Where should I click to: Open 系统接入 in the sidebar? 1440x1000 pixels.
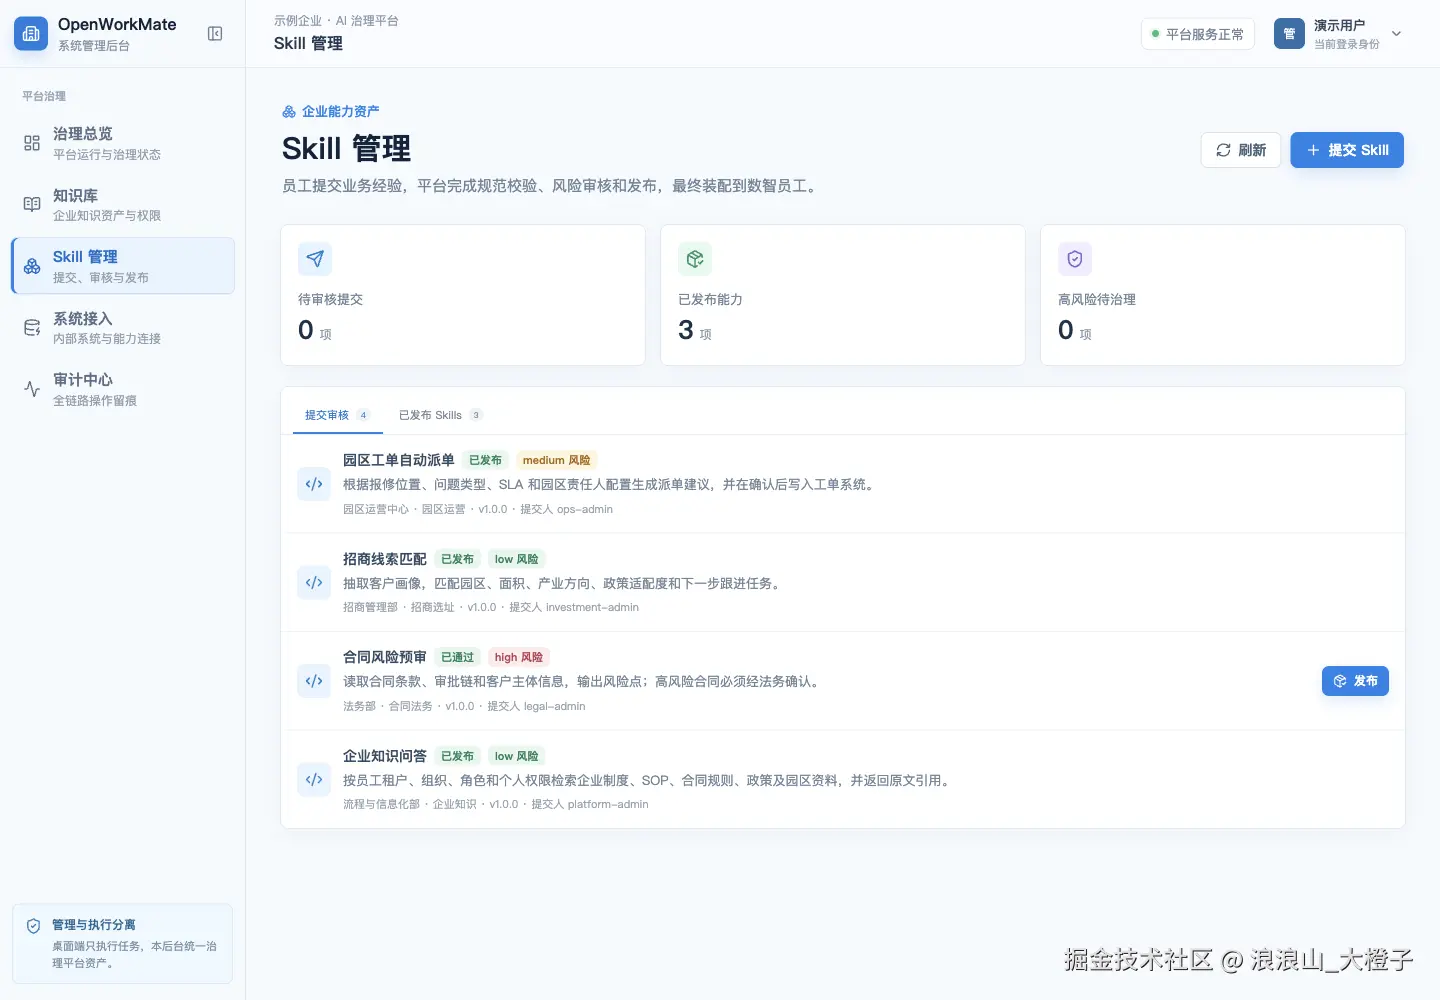123,328
